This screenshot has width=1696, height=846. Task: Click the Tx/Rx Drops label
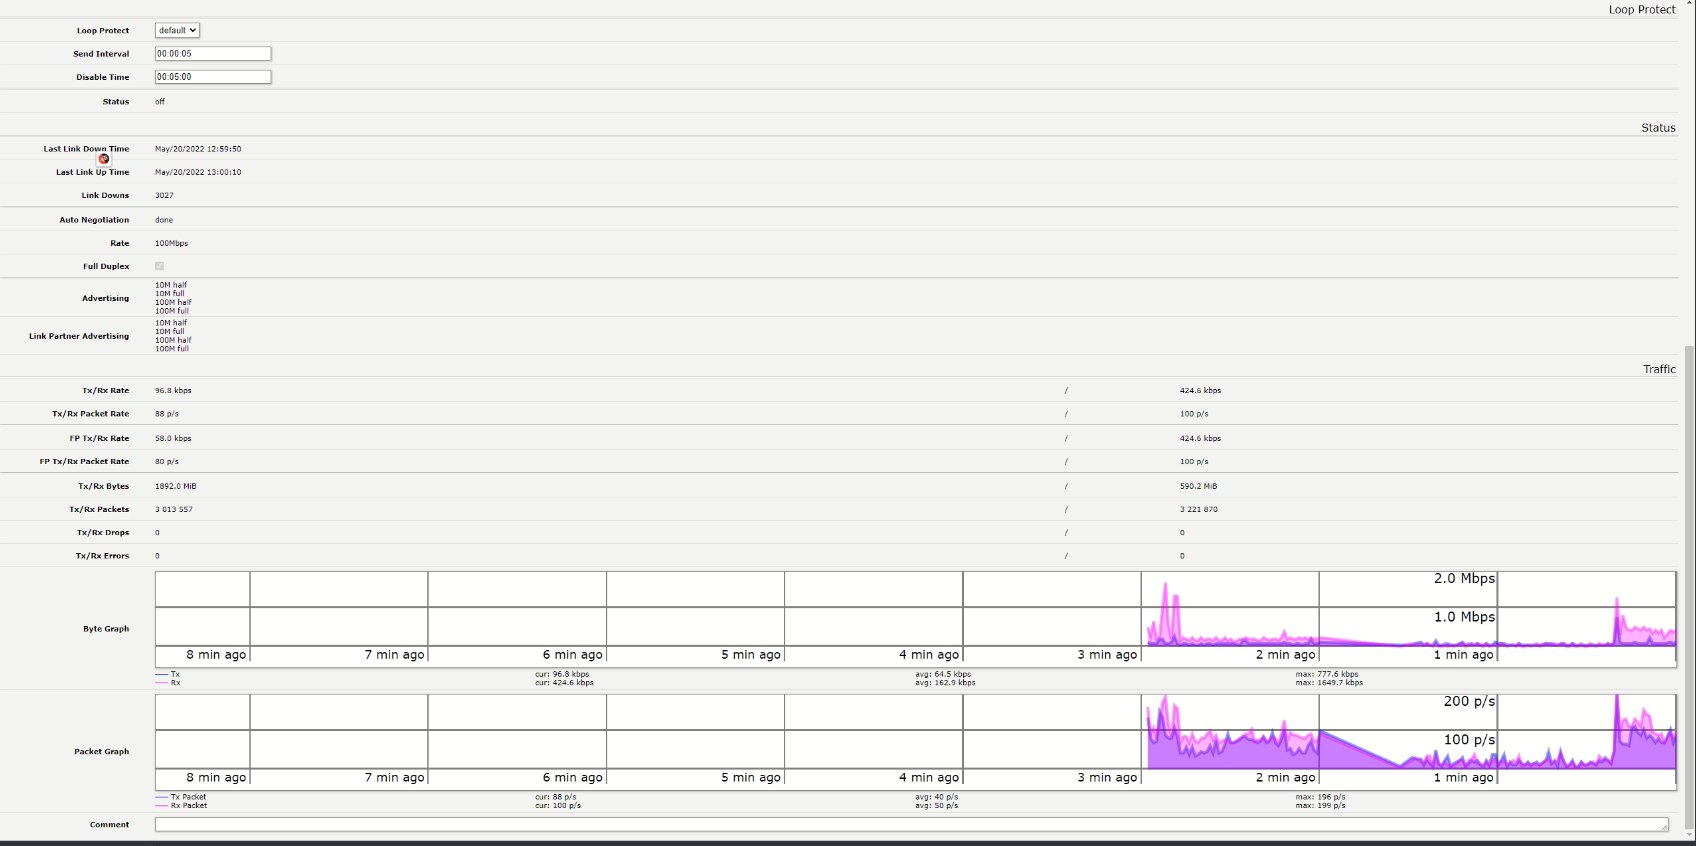click(103, 533)
